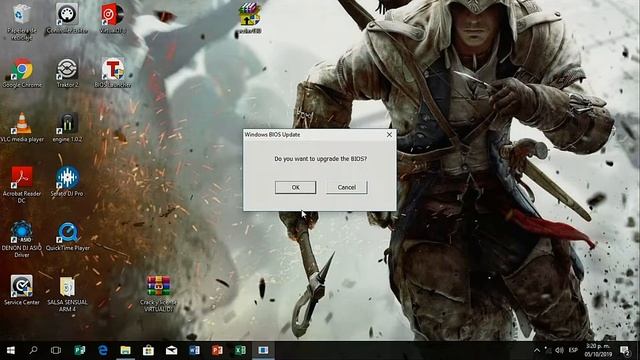
Task: Open taskbar search magnifier
Action: (x=33, y=350)
